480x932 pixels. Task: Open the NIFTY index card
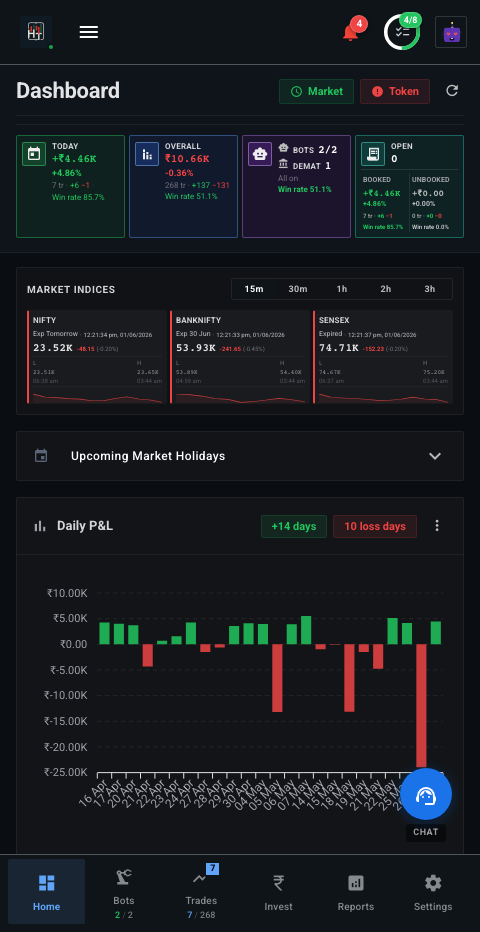point(97,357)
